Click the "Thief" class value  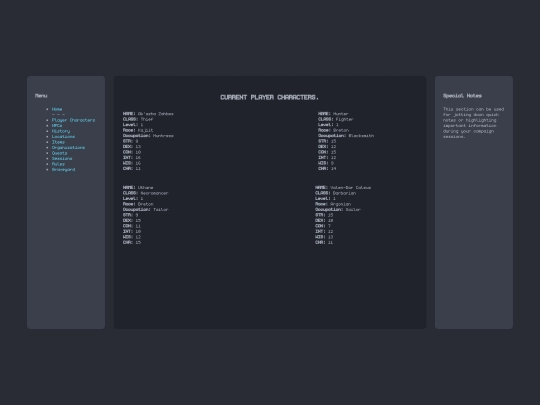pyautogui.click(x=146, y=119)
